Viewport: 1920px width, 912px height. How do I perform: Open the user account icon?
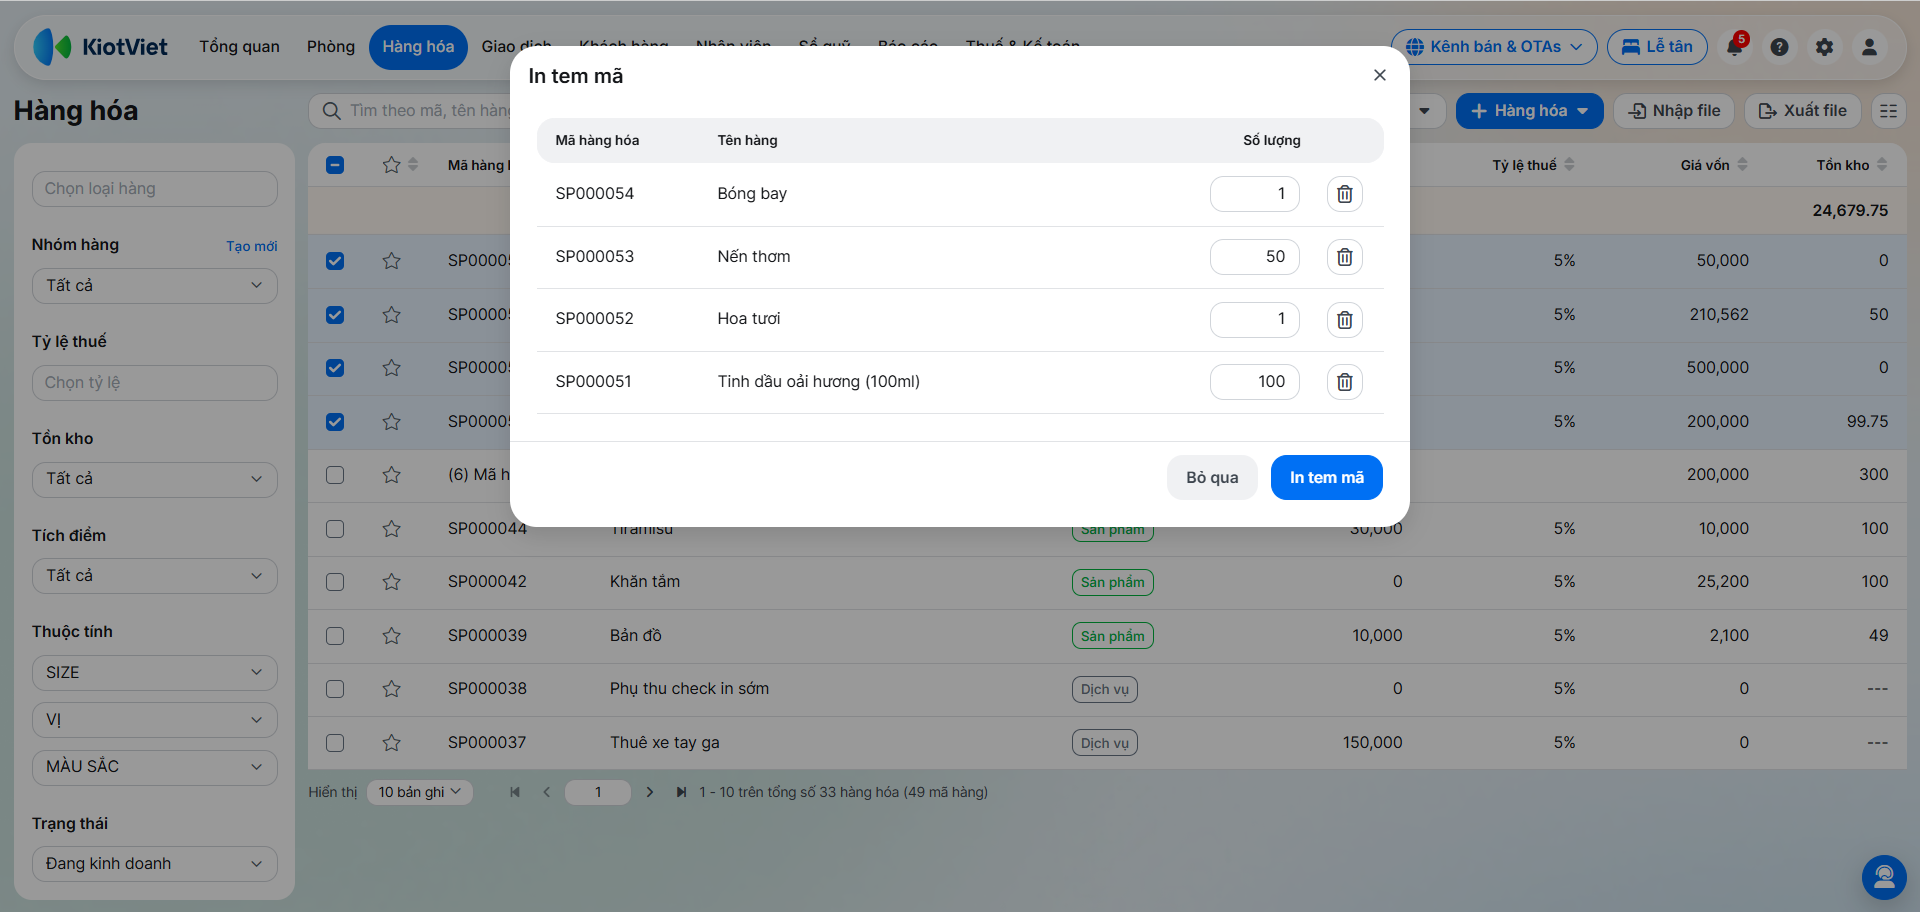1869,47
